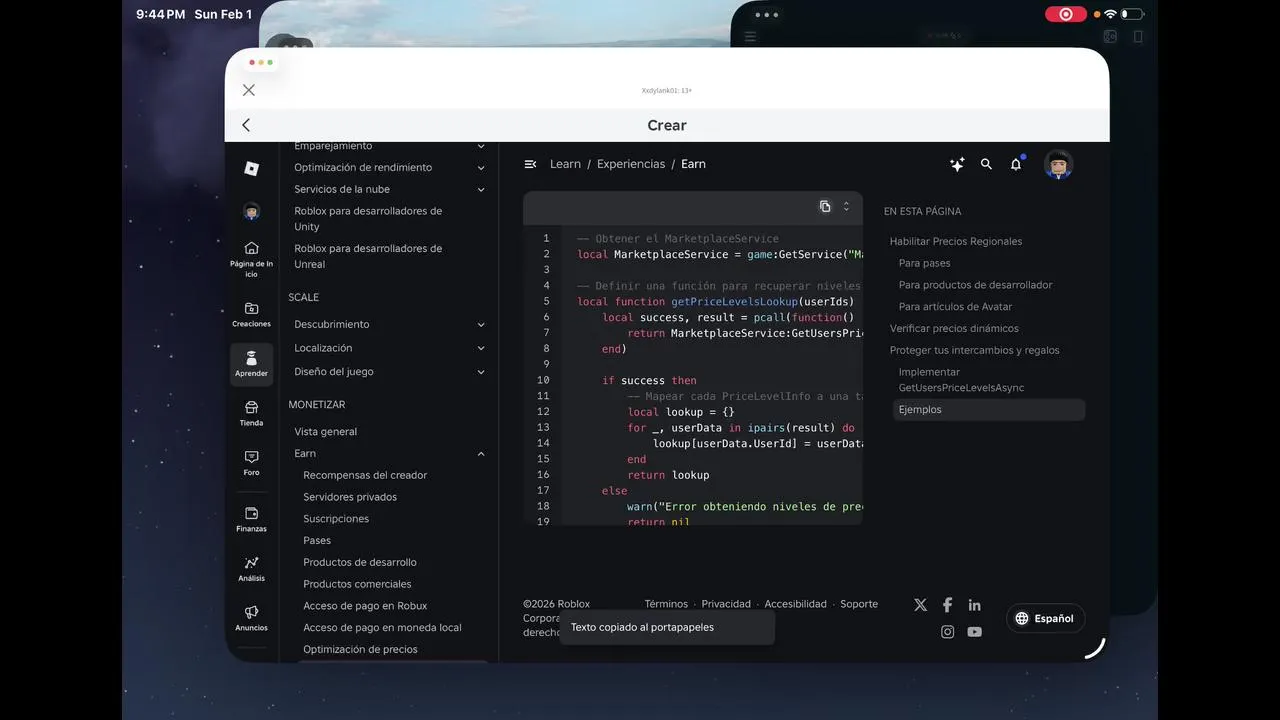Open Anuncios in the sidebar
Screen dimensions: 1280x720
[251, 618]
